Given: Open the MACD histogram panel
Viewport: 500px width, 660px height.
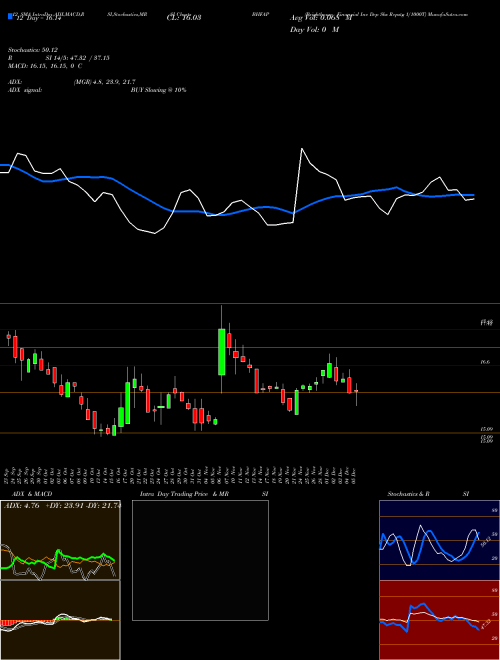Looking at the screenshot, I should coord(60,620).
